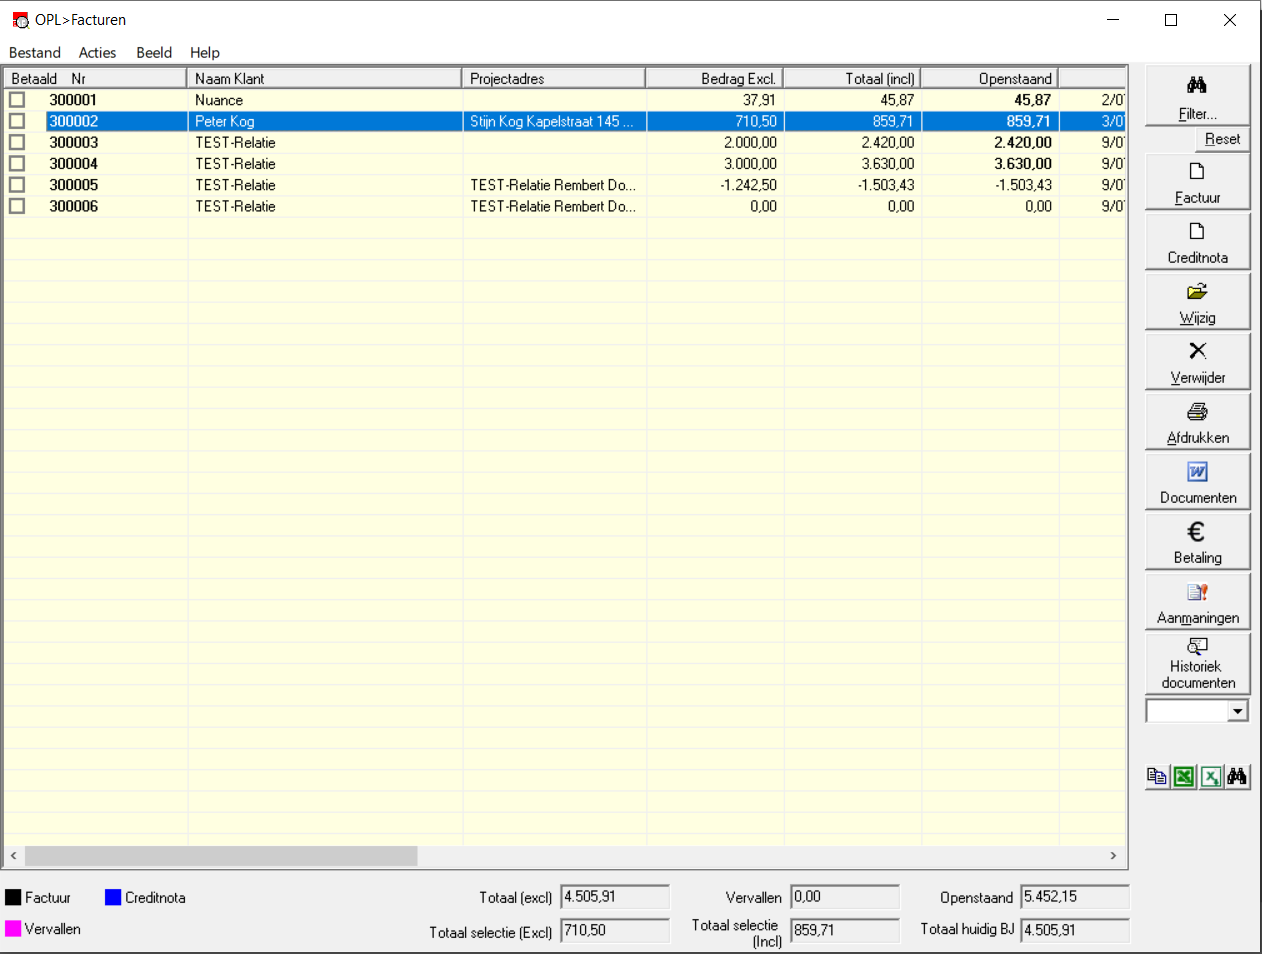This screenshot has width=1262, height=954.
Task: Tick Betaald checkbox for invoice 300005
Action: (x=17, y=185)
